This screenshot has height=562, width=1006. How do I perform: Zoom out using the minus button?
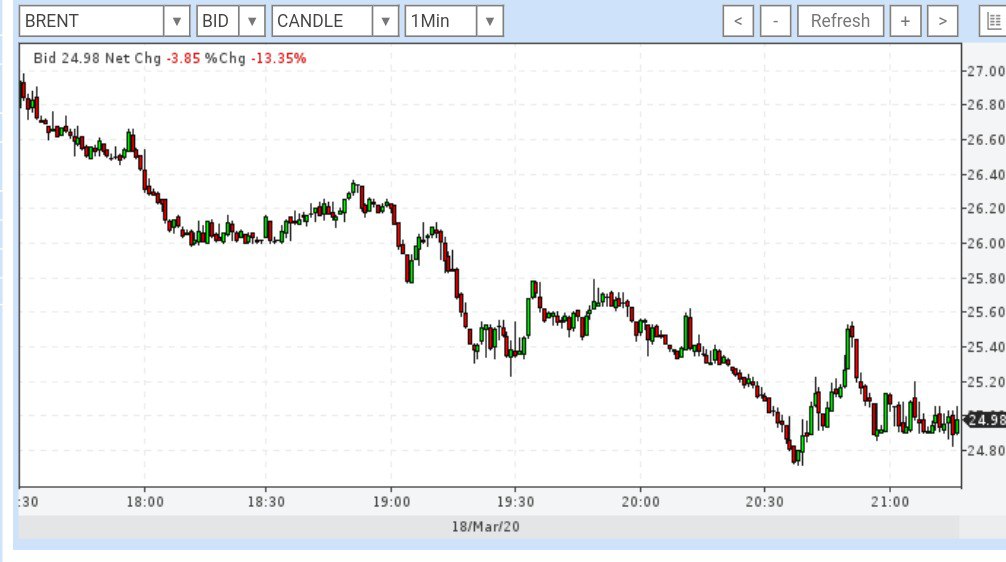(775, 21)
